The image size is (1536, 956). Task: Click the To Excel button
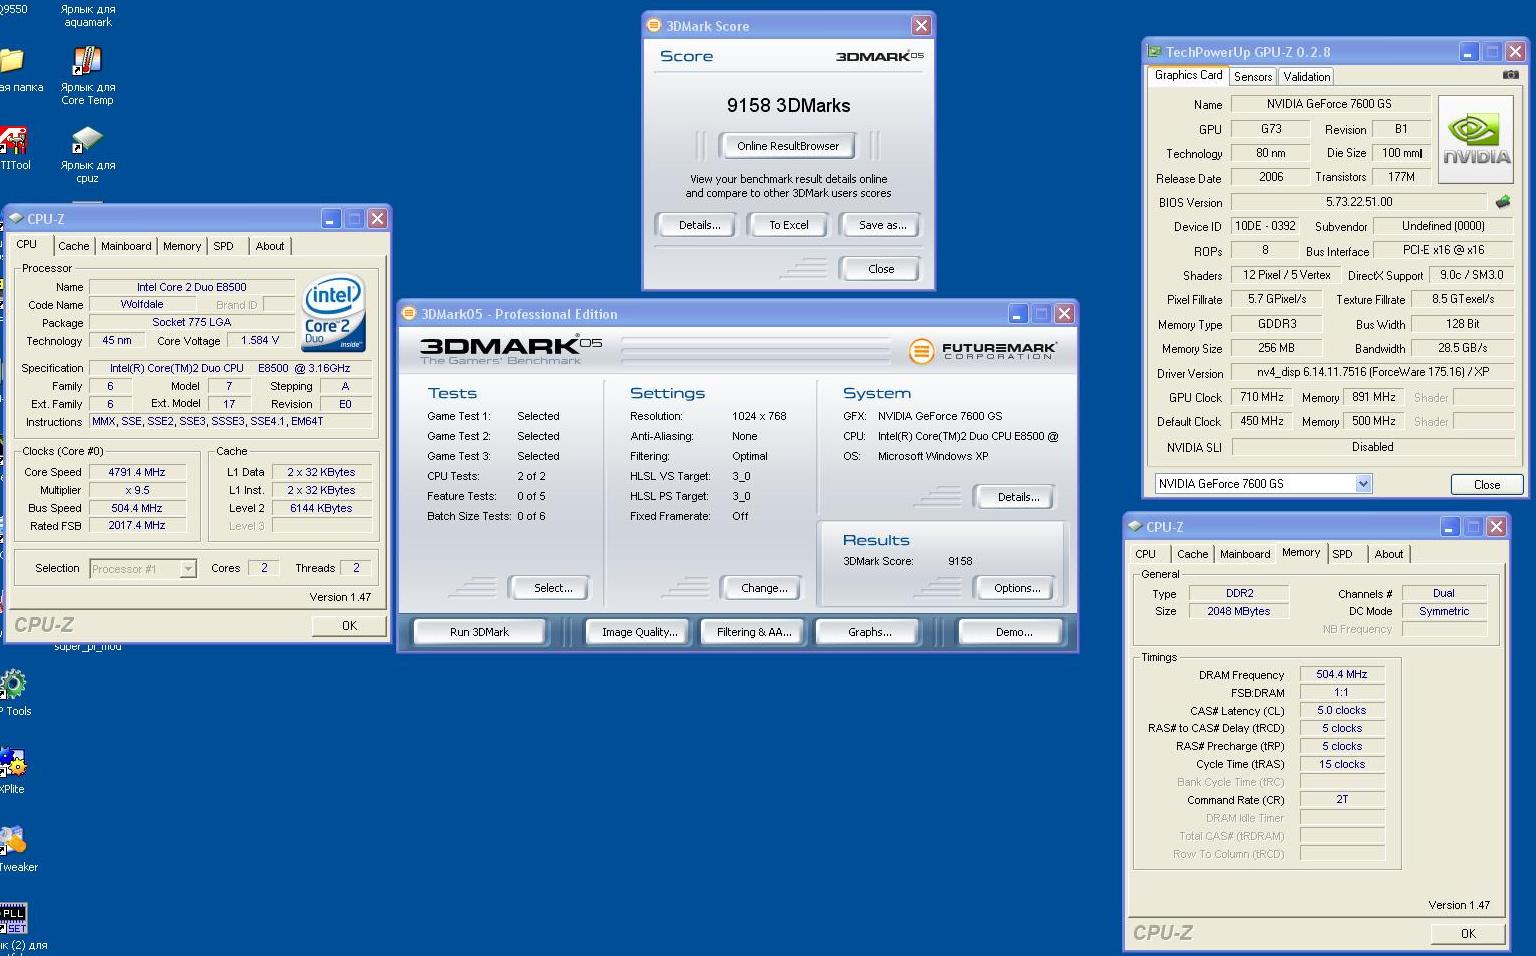coord(788,225)
